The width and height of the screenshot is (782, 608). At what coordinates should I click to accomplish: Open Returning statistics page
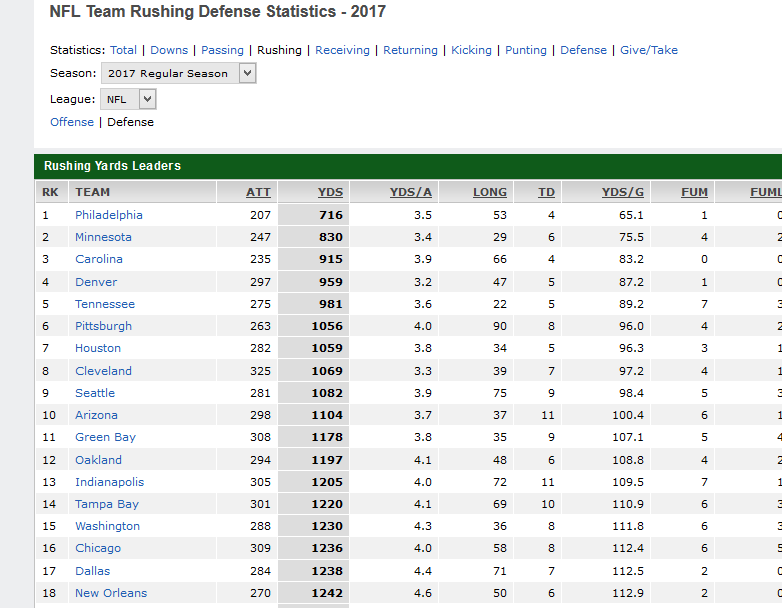coord(410,50)
